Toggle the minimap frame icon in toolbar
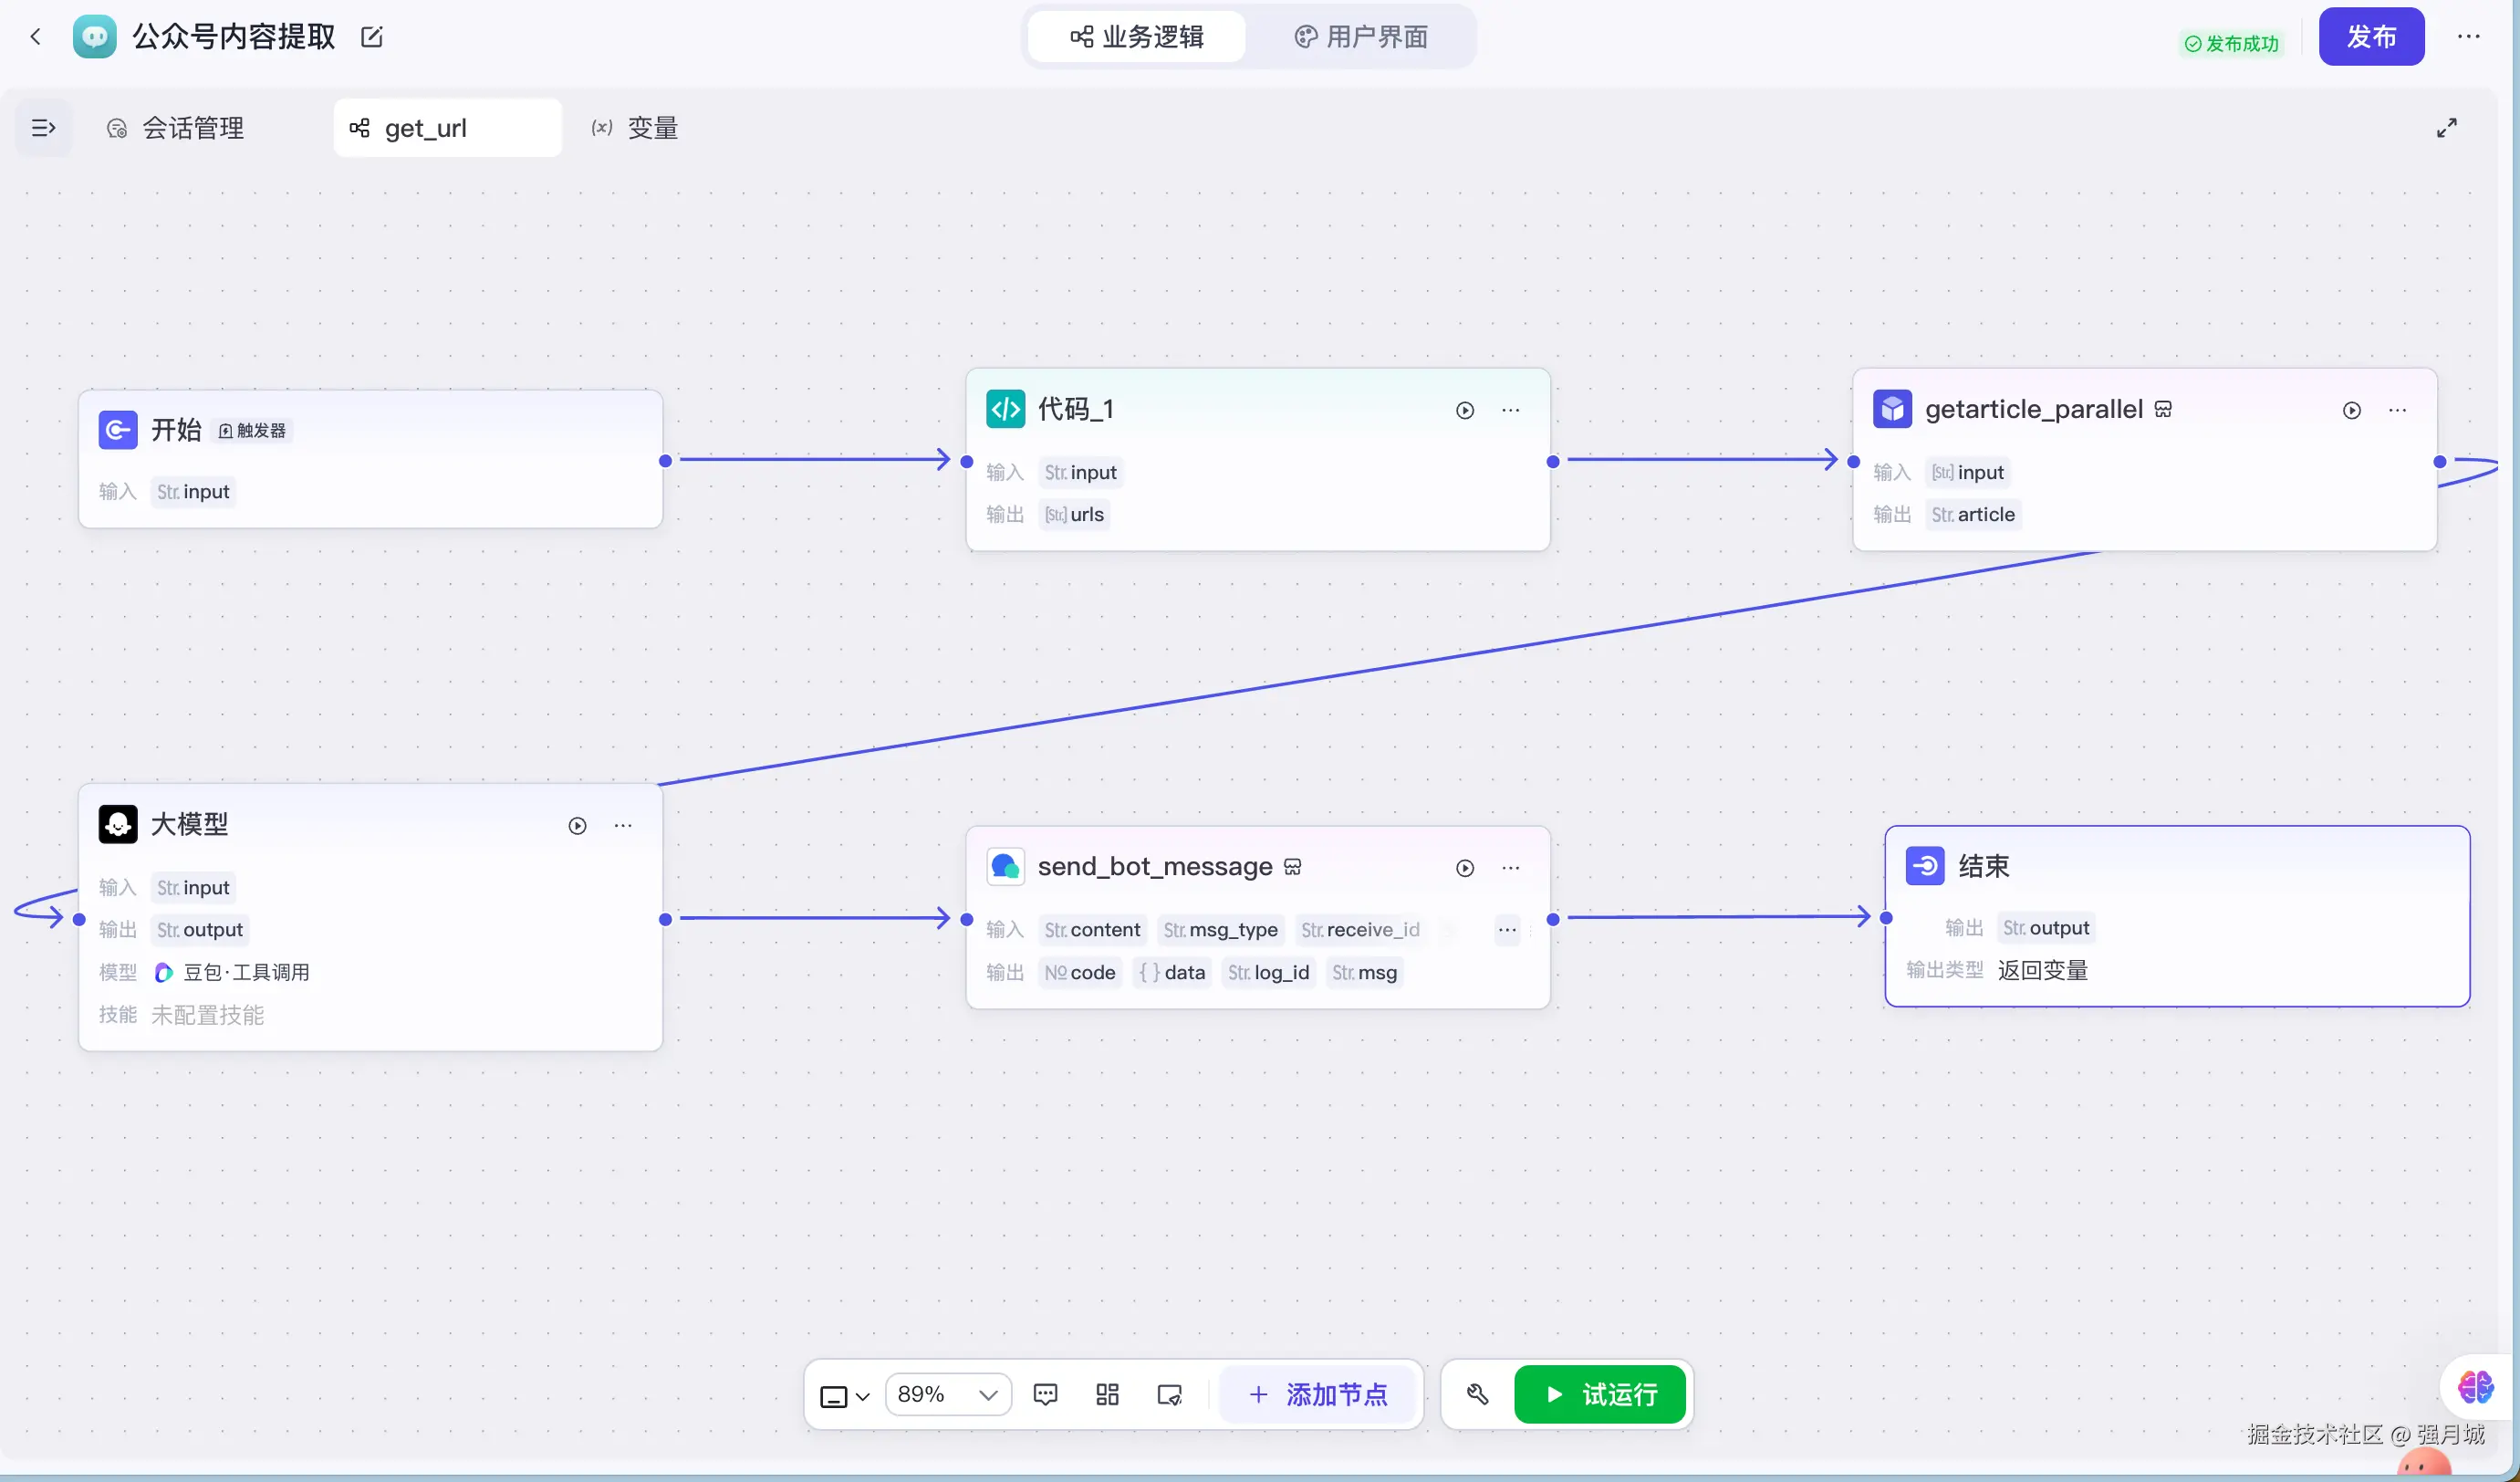 [x=1169, y=1394]
